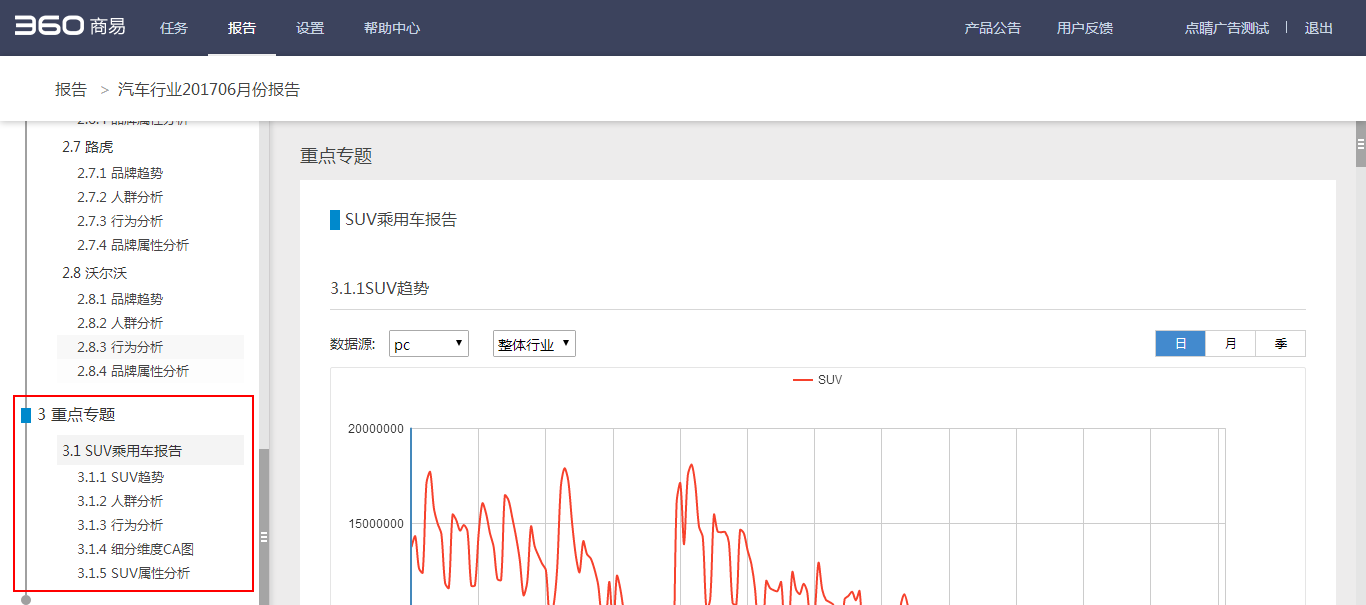Open 产品公告 link
This screenshot has width=1366, height=605.
click(x=992, y=28)
